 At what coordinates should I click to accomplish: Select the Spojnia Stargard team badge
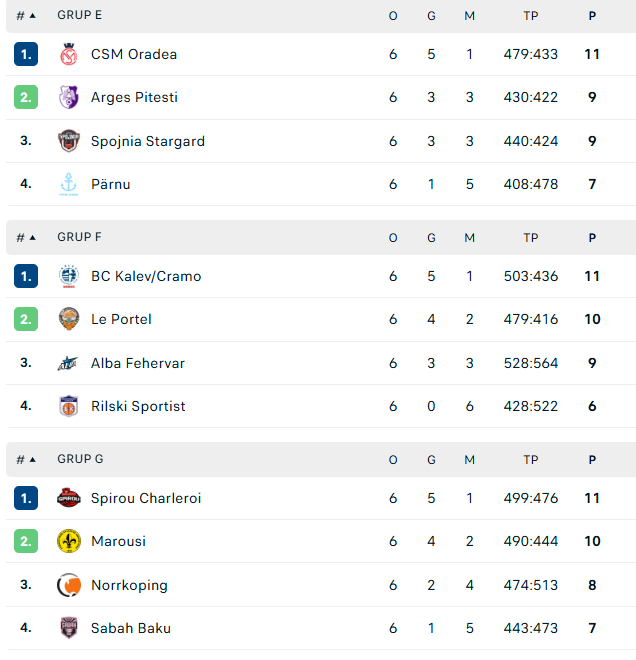click(69, 141)
